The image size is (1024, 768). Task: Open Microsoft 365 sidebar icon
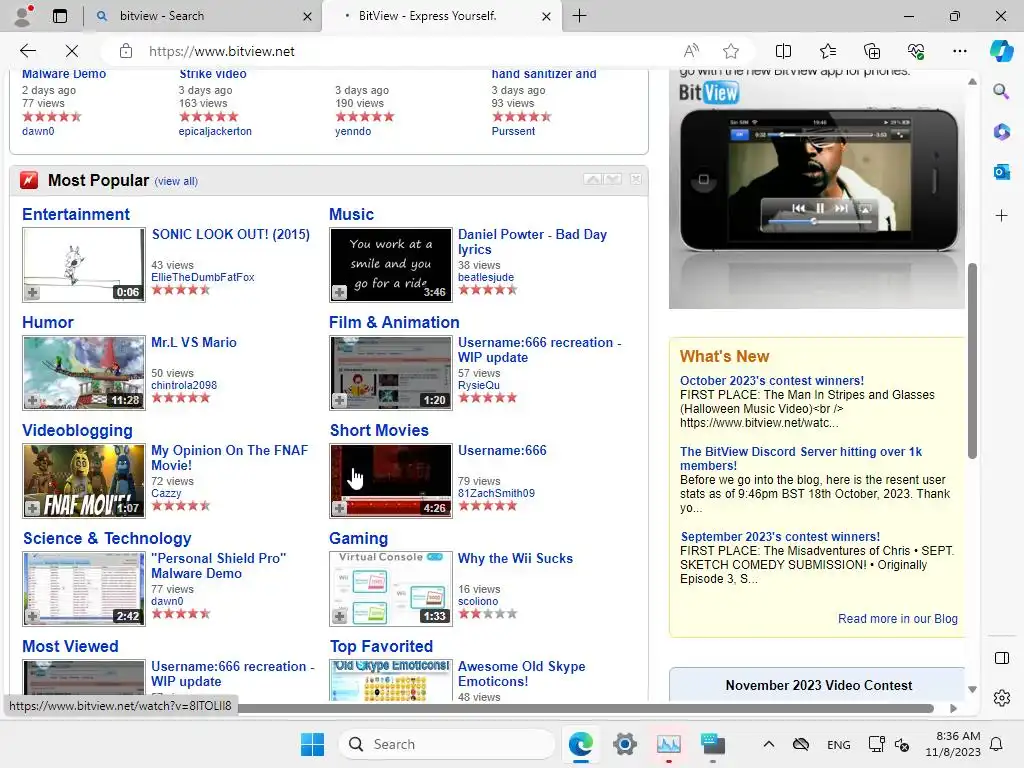click(x=1001, y=131)
